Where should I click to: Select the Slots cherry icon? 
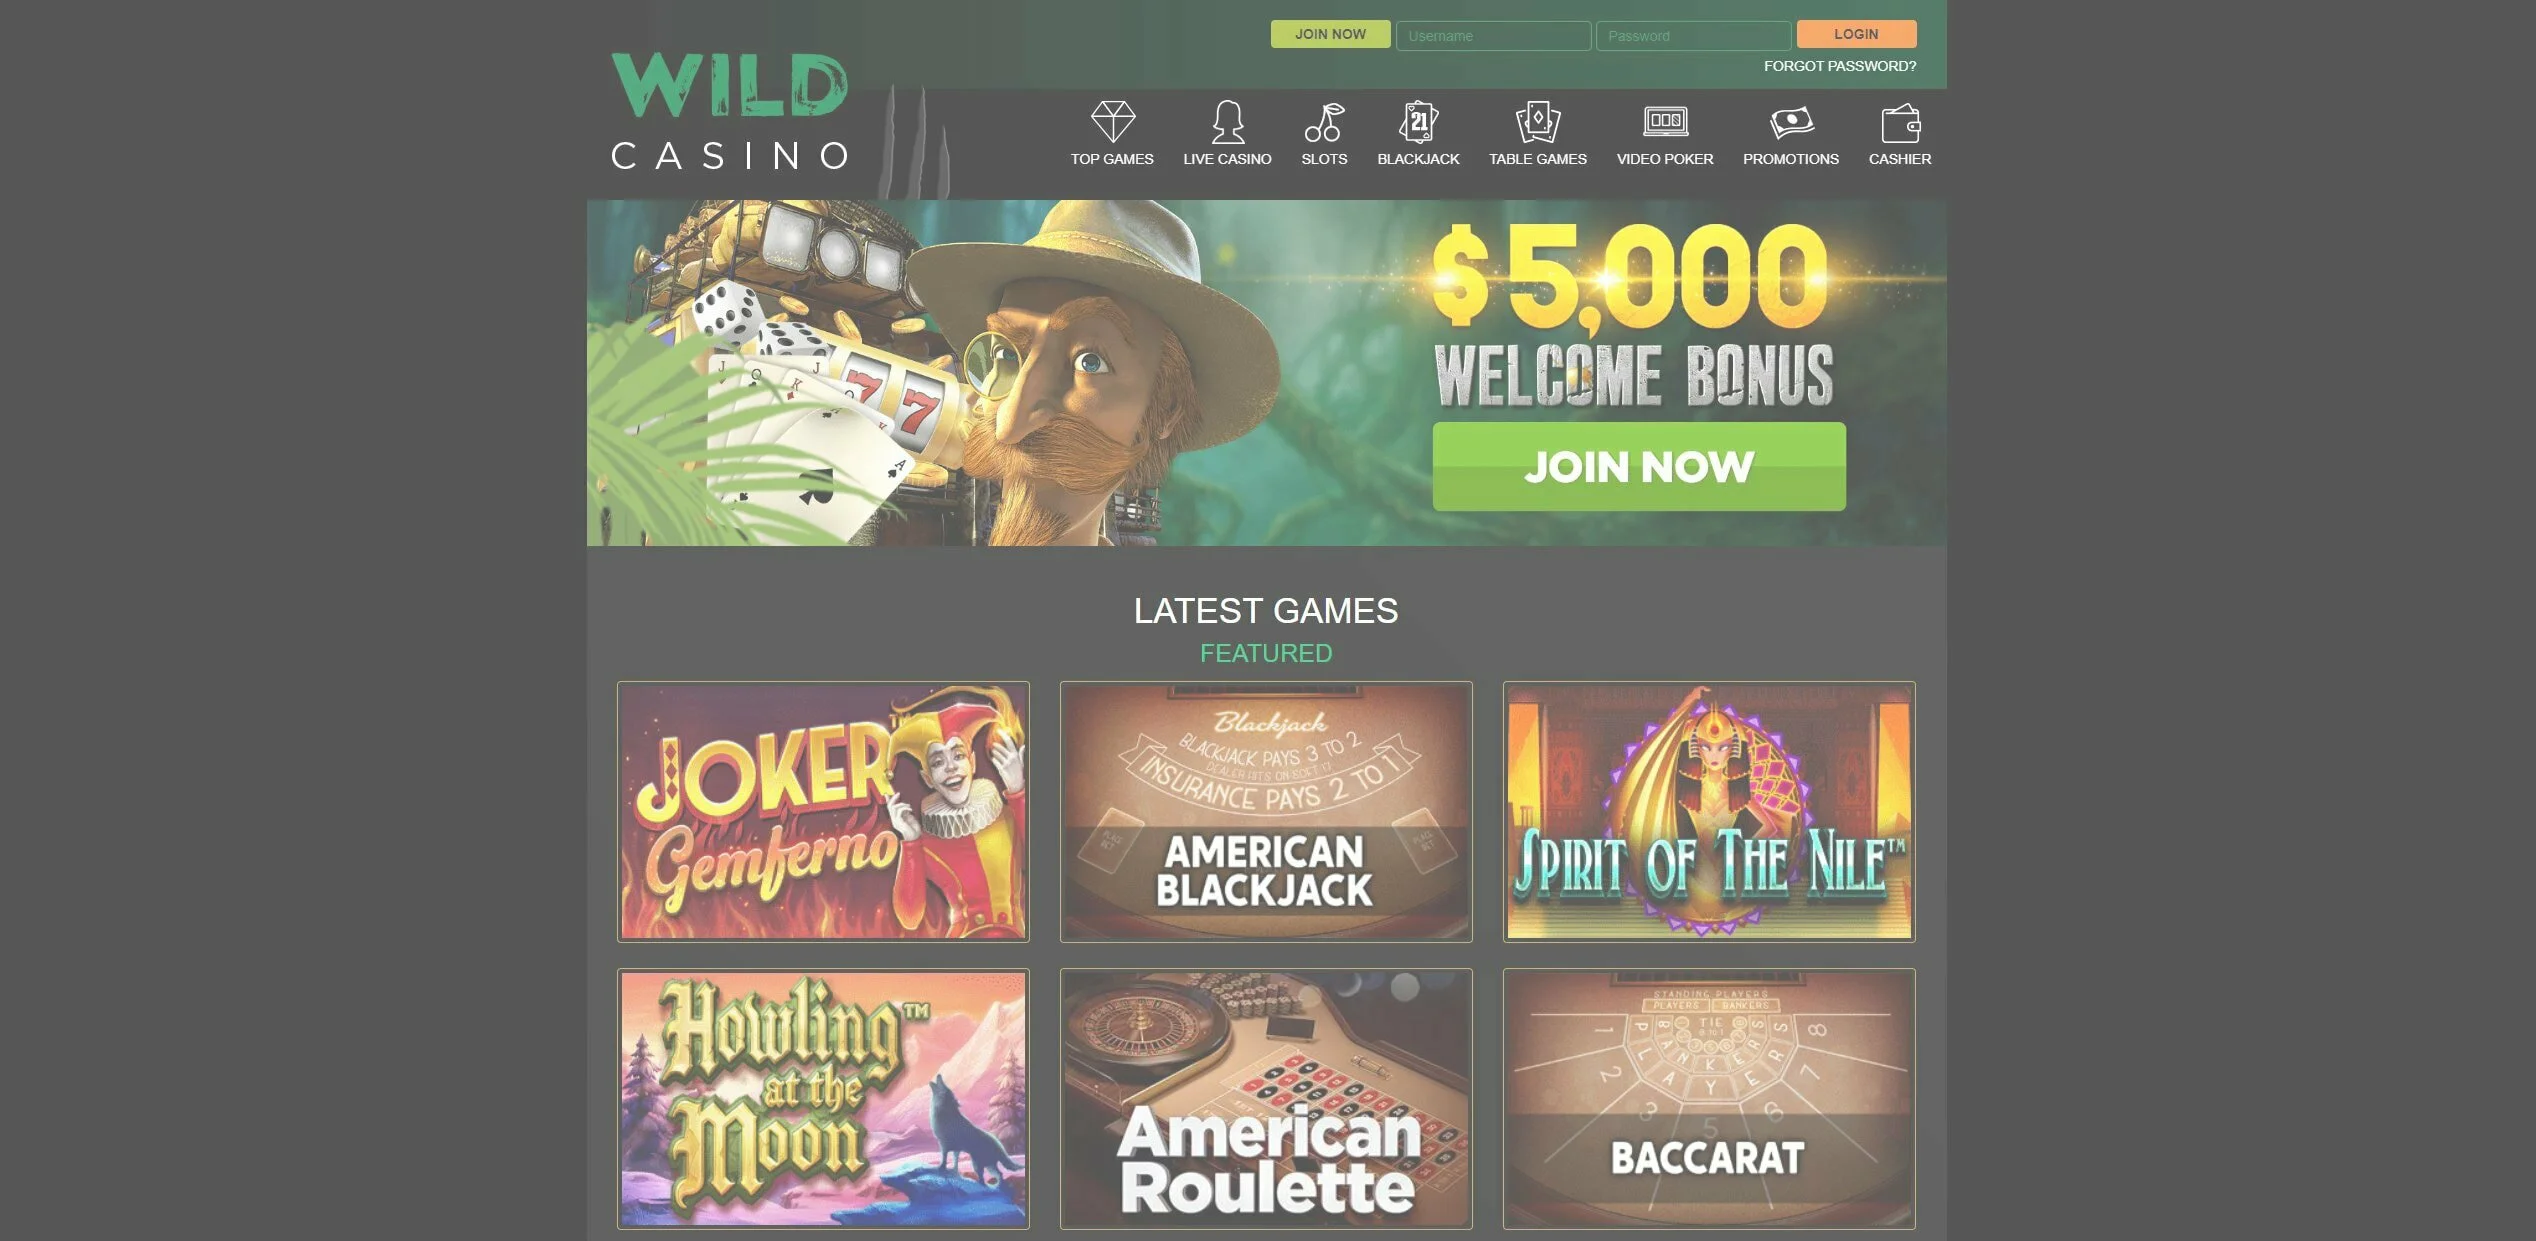pos(1324,122)
